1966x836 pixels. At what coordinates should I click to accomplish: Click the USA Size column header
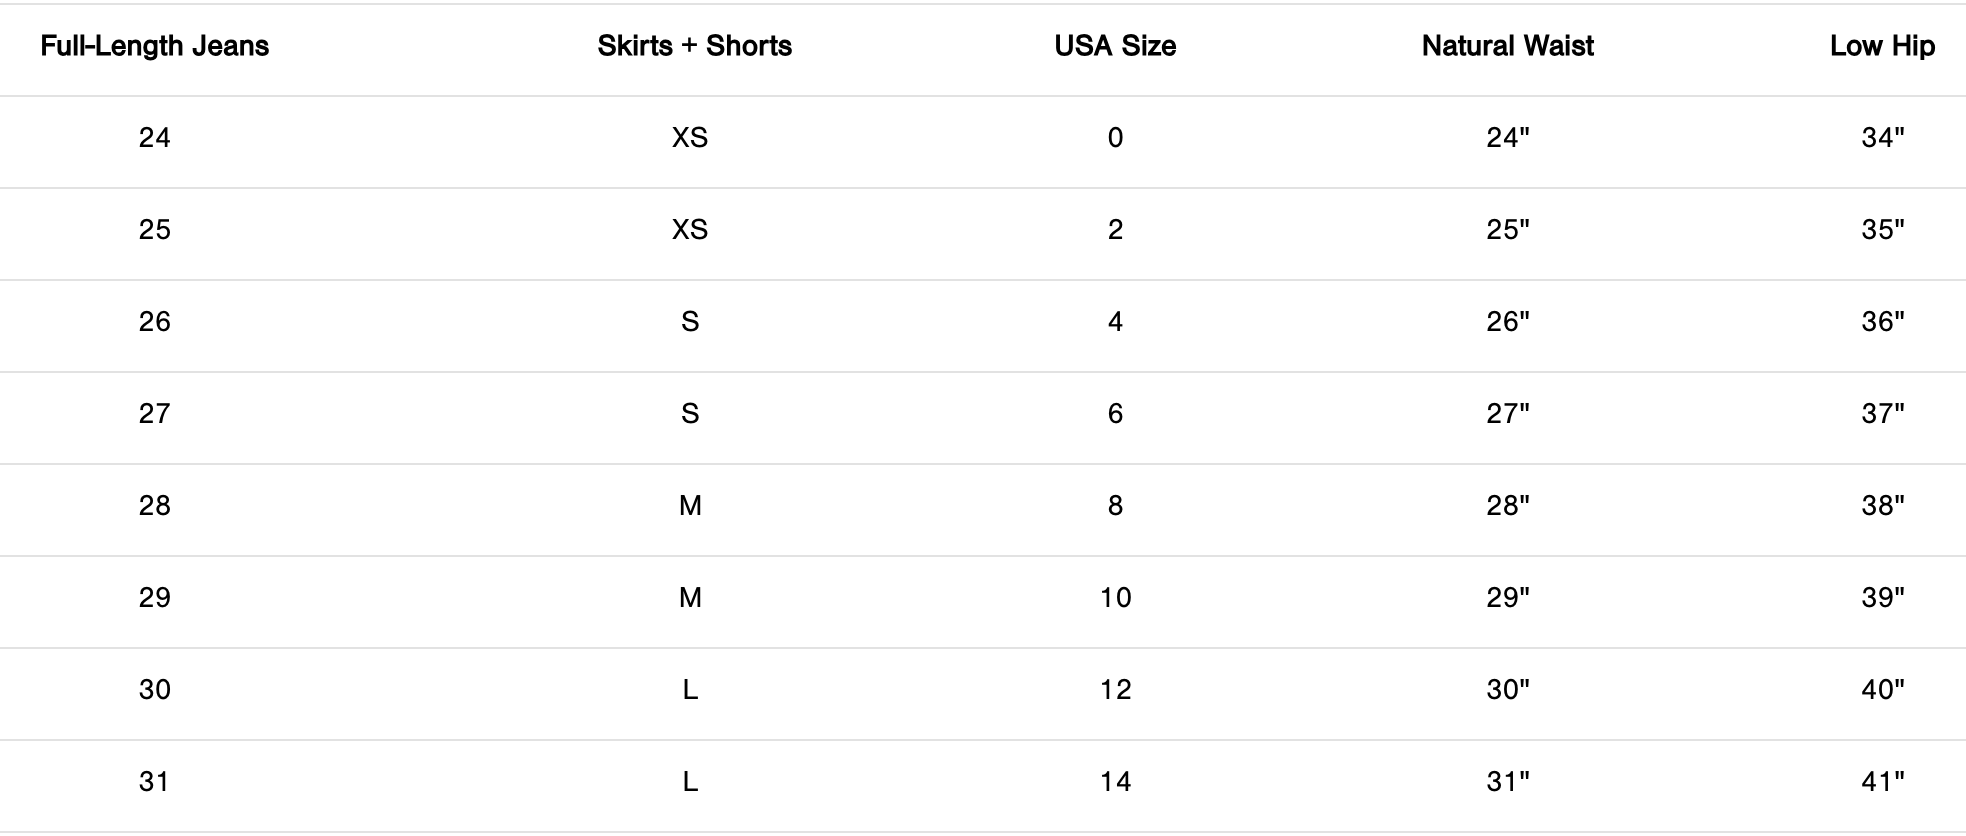(x=1115, y=46)
